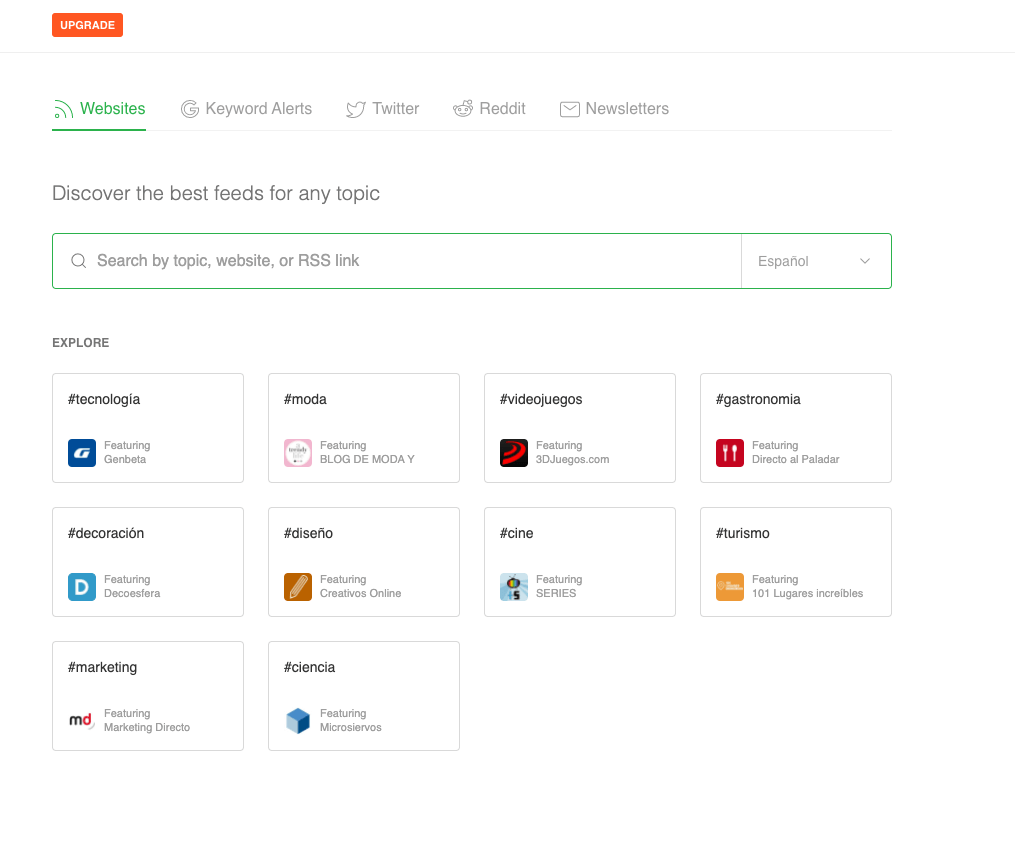Screen dimensions: 1015x857
Task: Click the magnifier icon in the search bar
Action: (78, 260)
